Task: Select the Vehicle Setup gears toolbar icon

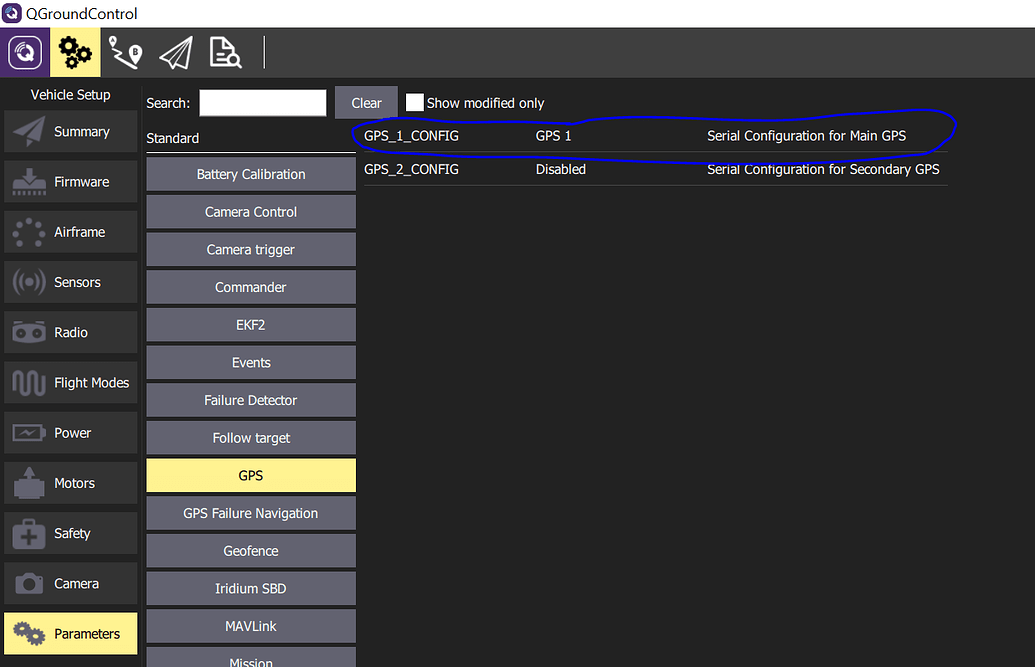Action: coord(75,52)
